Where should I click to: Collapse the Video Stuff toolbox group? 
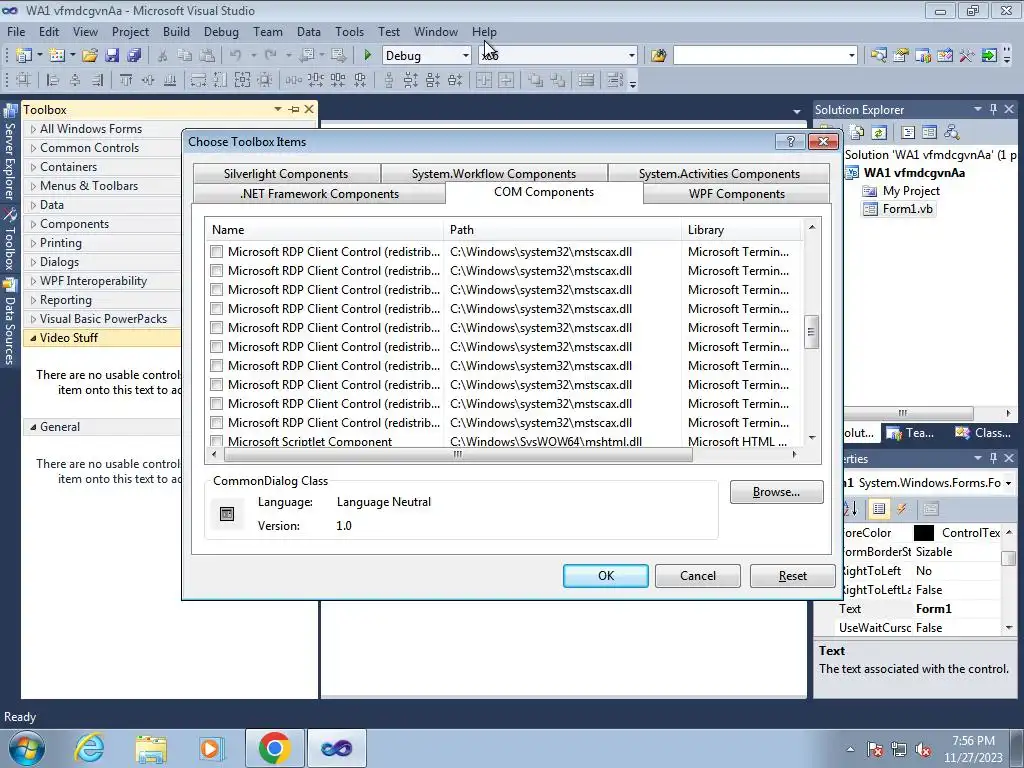pos(33,338)
